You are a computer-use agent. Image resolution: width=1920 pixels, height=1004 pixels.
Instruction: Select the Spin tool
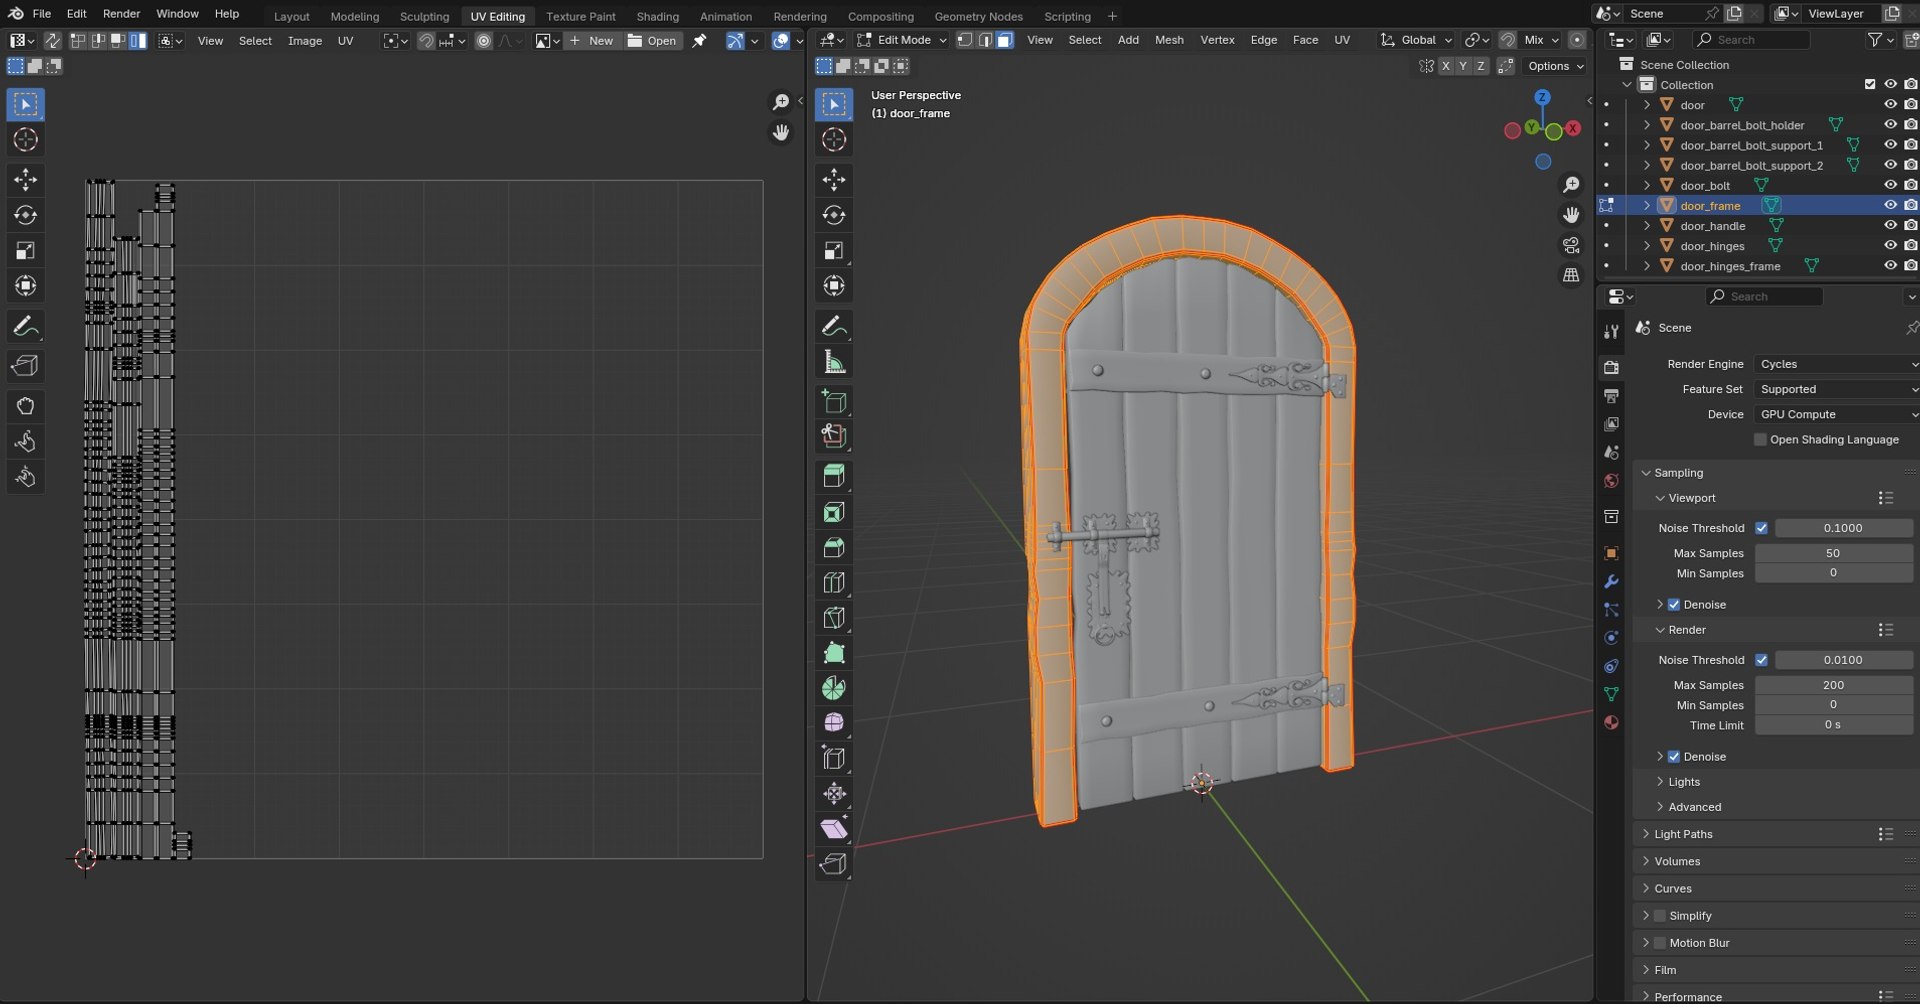tap(834, 688)
